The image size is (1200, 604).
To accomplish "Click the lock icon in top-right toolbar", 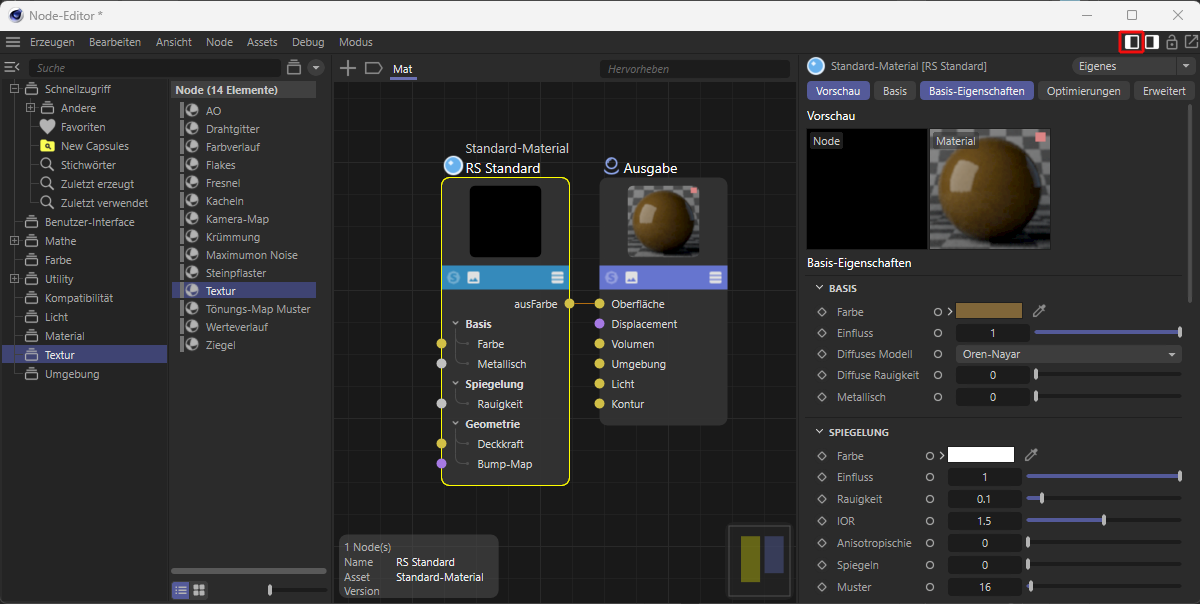I will point(1172,42).
